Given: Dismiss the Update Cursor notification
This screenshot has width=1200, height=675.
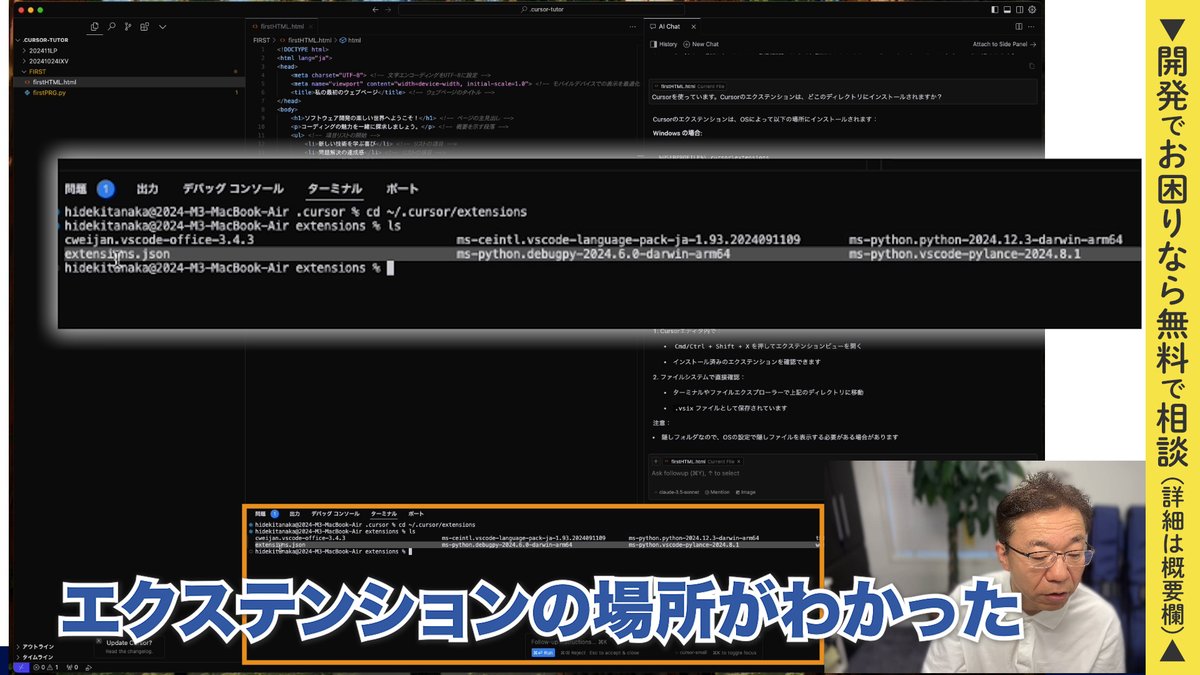Looking at the screenshot, I should click(x=100, y=641).
